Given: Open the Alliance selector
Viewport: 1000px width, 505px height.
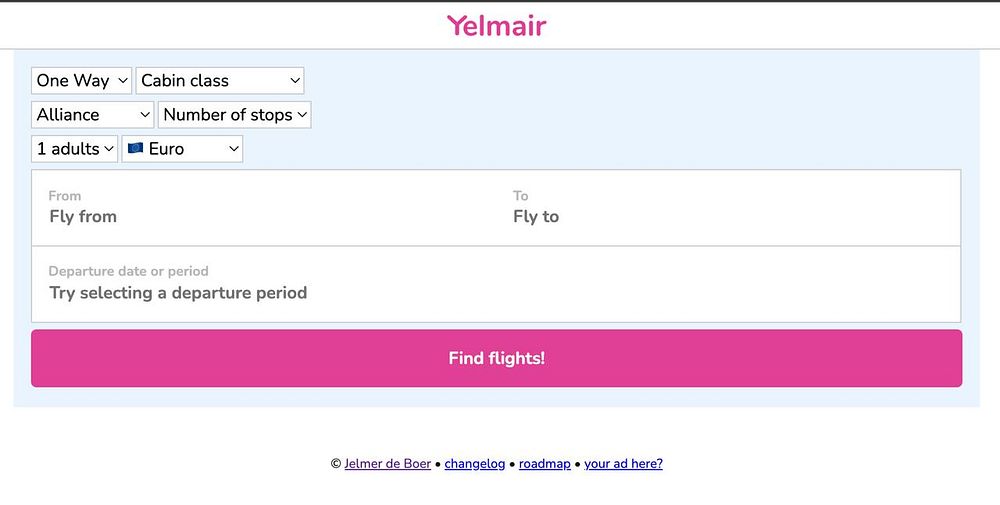Looking at the screenshot, I should (x=93, y=115).
